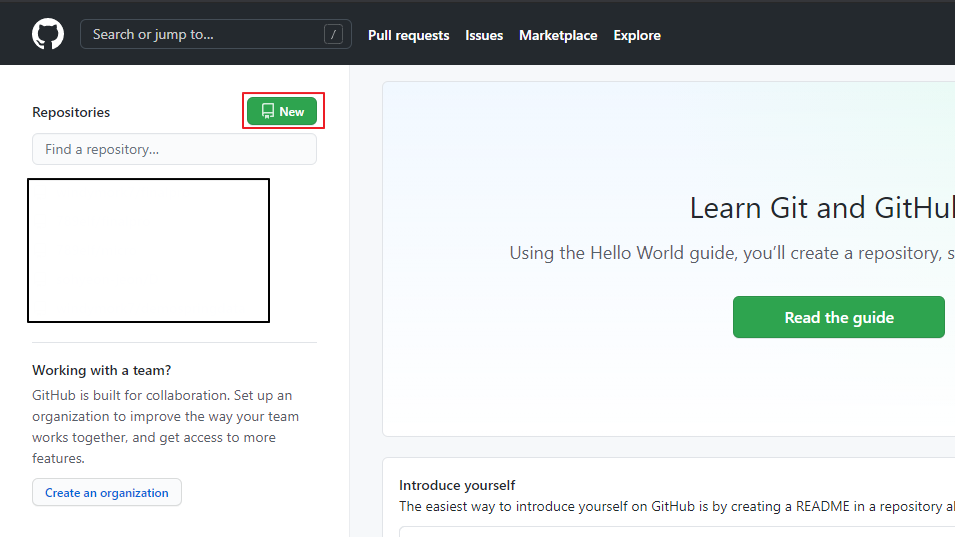Click the 'easiest way to introduce yourself' text
The width and height of the screenshot is (955, 537).
(x=677, y=507)
